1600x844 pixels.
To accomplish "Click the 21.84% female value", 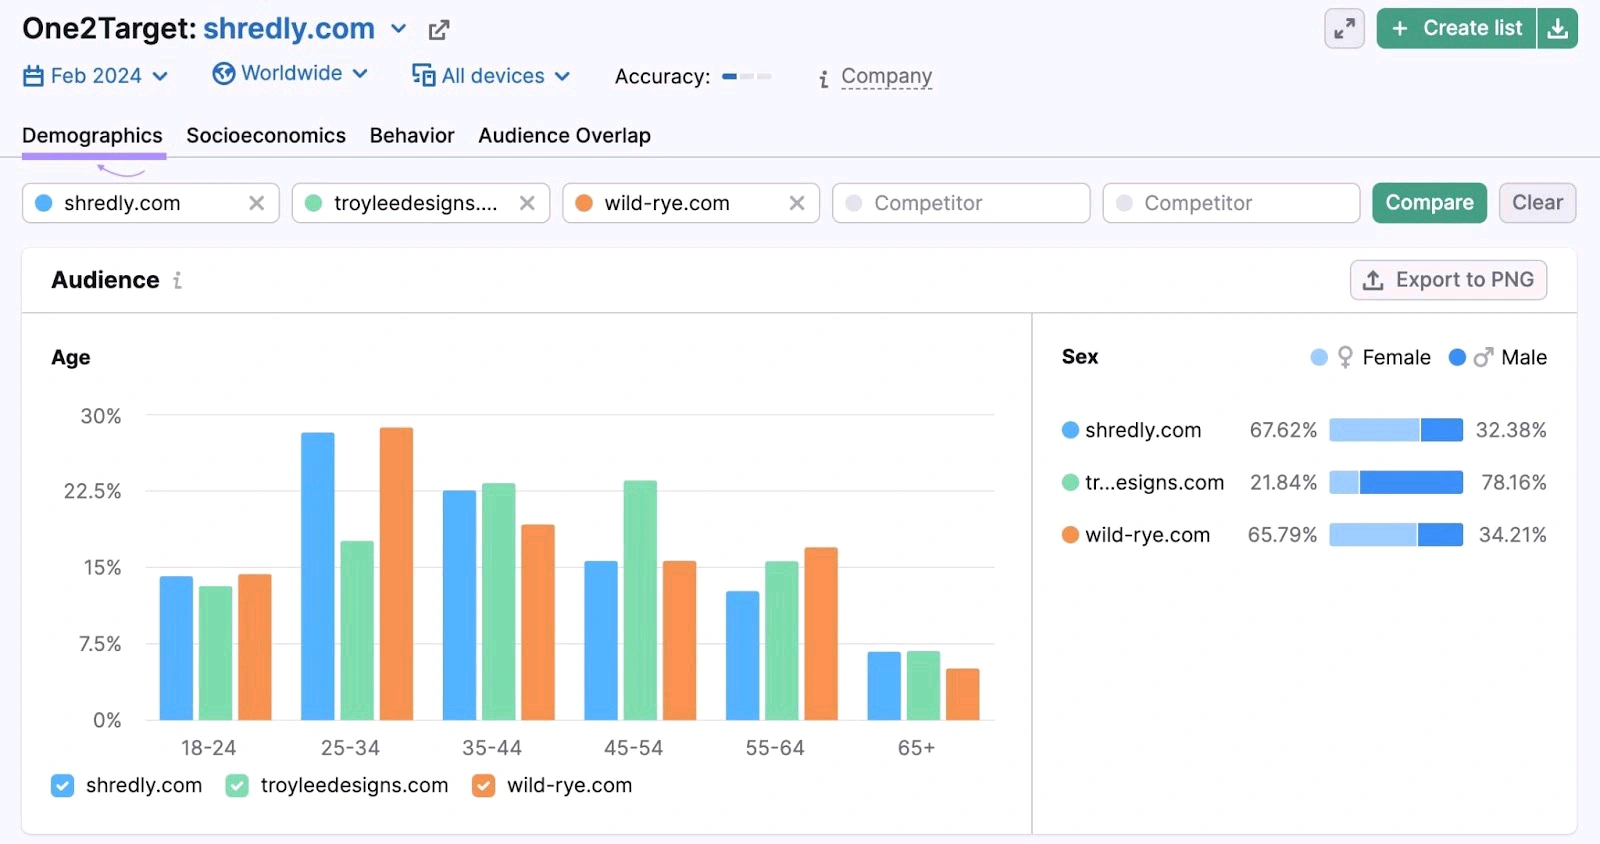I will (1284, 483).
